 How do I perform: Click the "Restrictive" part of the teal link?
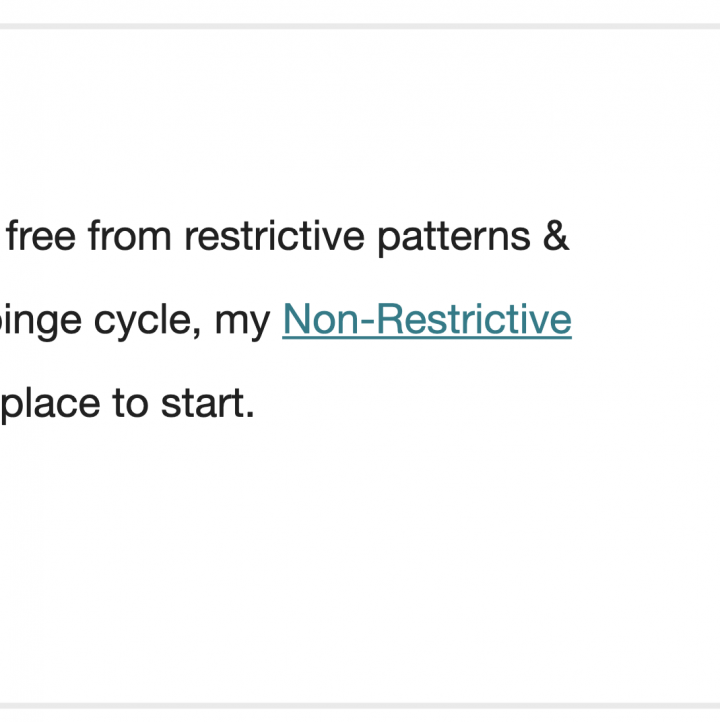(474, 320)
